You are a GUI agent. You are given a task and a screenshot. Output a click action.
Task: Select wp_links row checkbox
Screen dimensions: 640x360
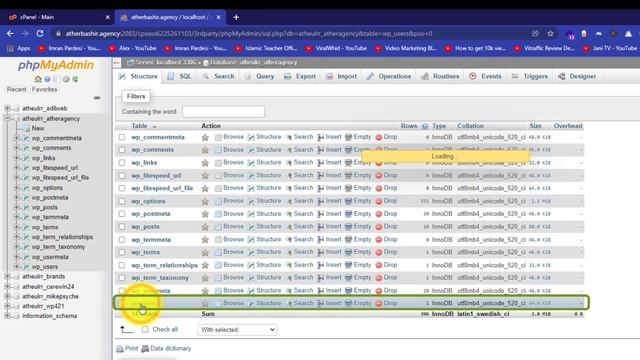point(122,162)
